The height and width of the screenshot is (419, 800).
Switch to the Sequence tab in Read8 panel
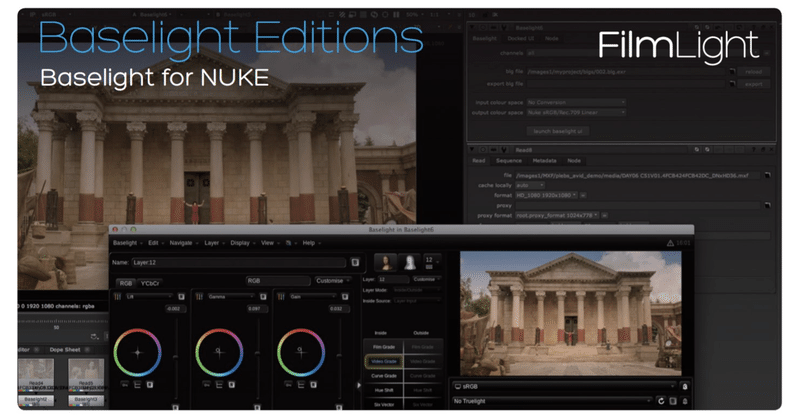pos(509,160)
